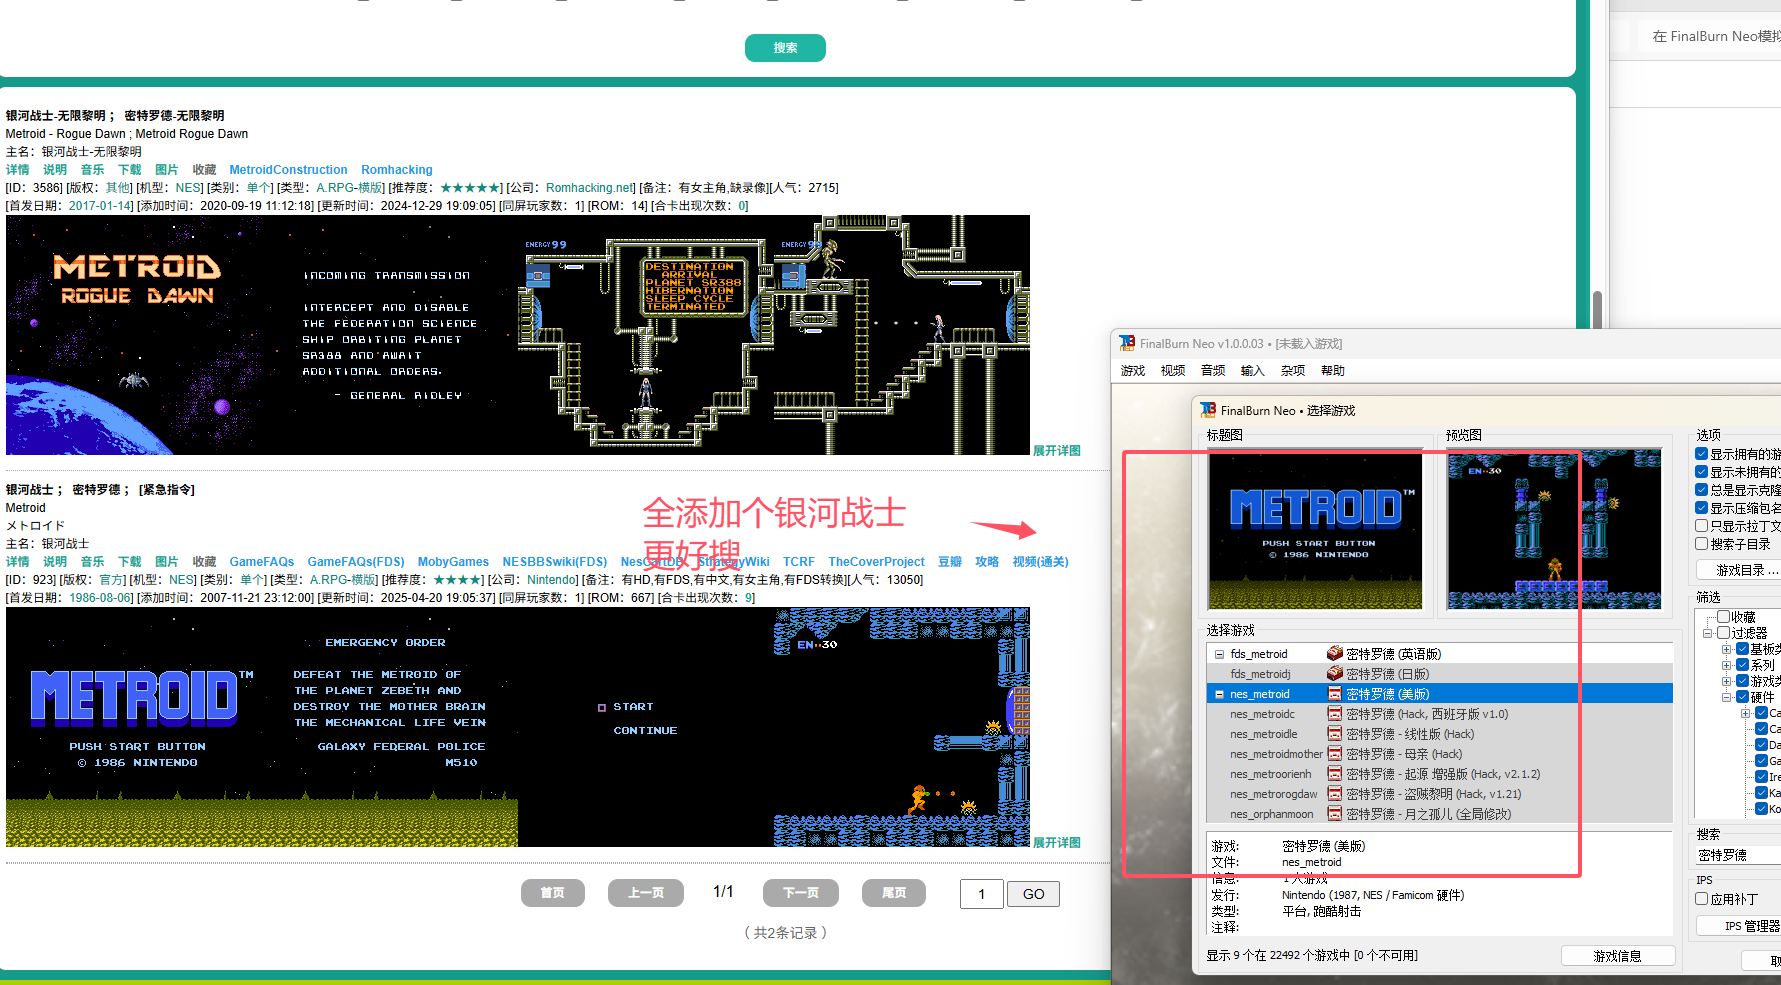
Task: Click 展开详图 under Metroid screenshots
Action: 1057,843
